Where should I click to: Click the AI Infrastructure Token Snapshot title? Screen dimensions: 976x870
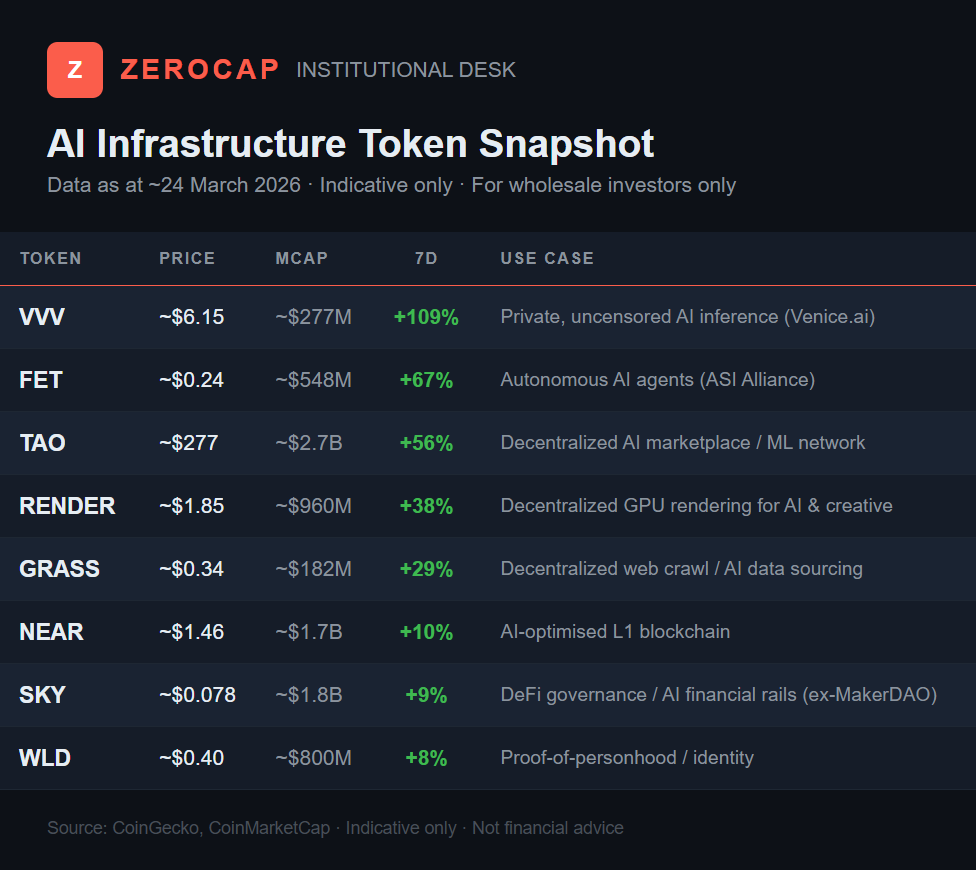(x=350, y=144)
